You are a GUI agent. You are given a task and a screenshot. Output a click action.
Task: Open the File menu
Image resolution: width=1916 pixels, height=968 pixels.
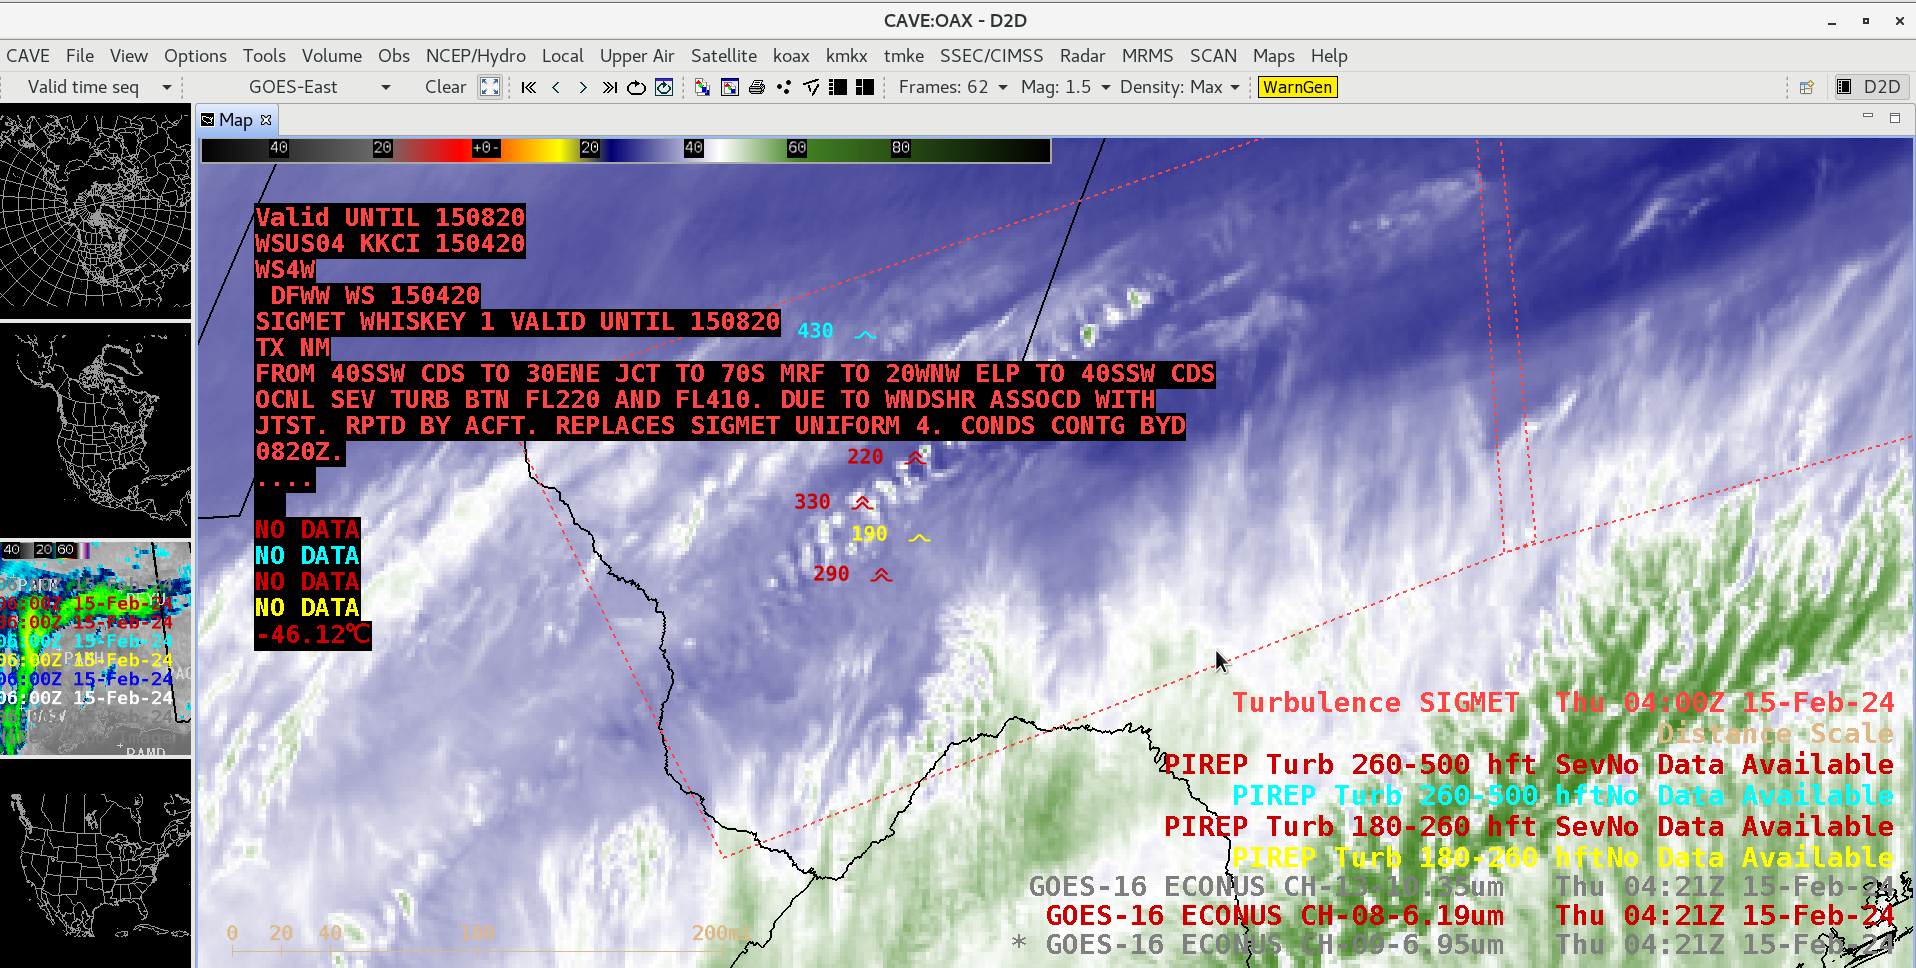coord(80,56)
